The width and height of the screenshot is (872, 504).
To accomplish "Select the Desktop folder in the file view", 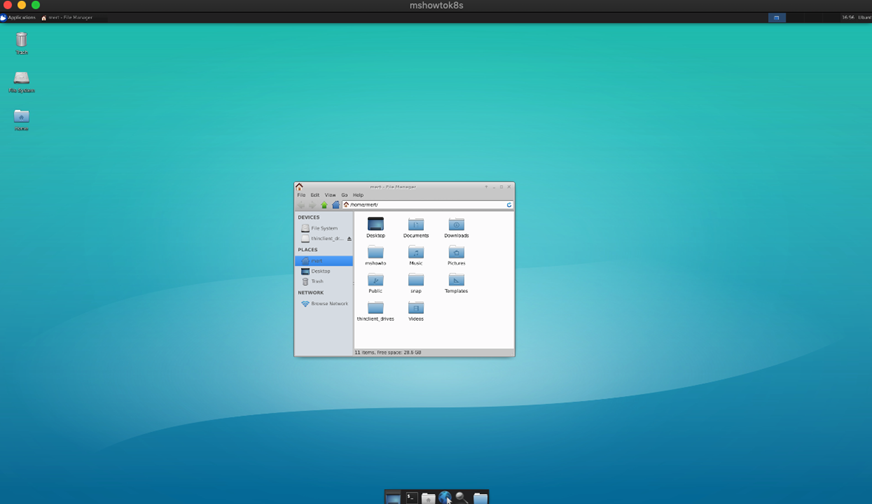I will [375, 227].
